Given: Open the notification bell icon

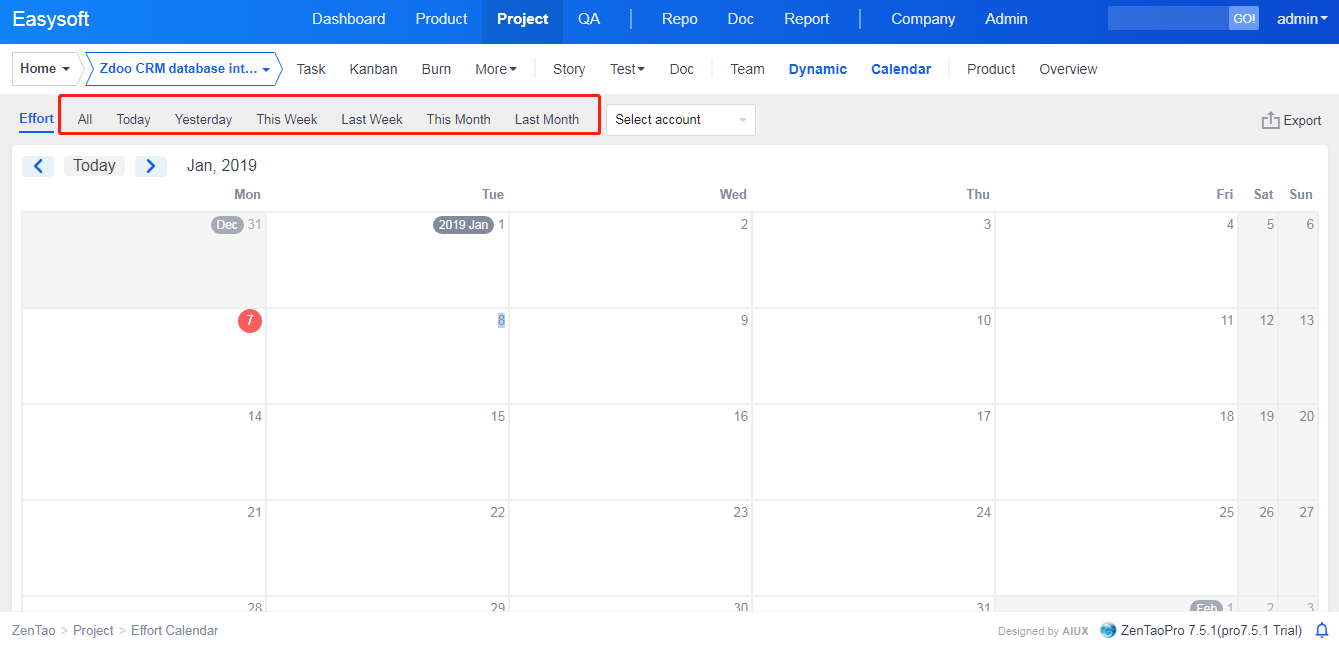Looking at the screenshot, I should pos(1321,630).
